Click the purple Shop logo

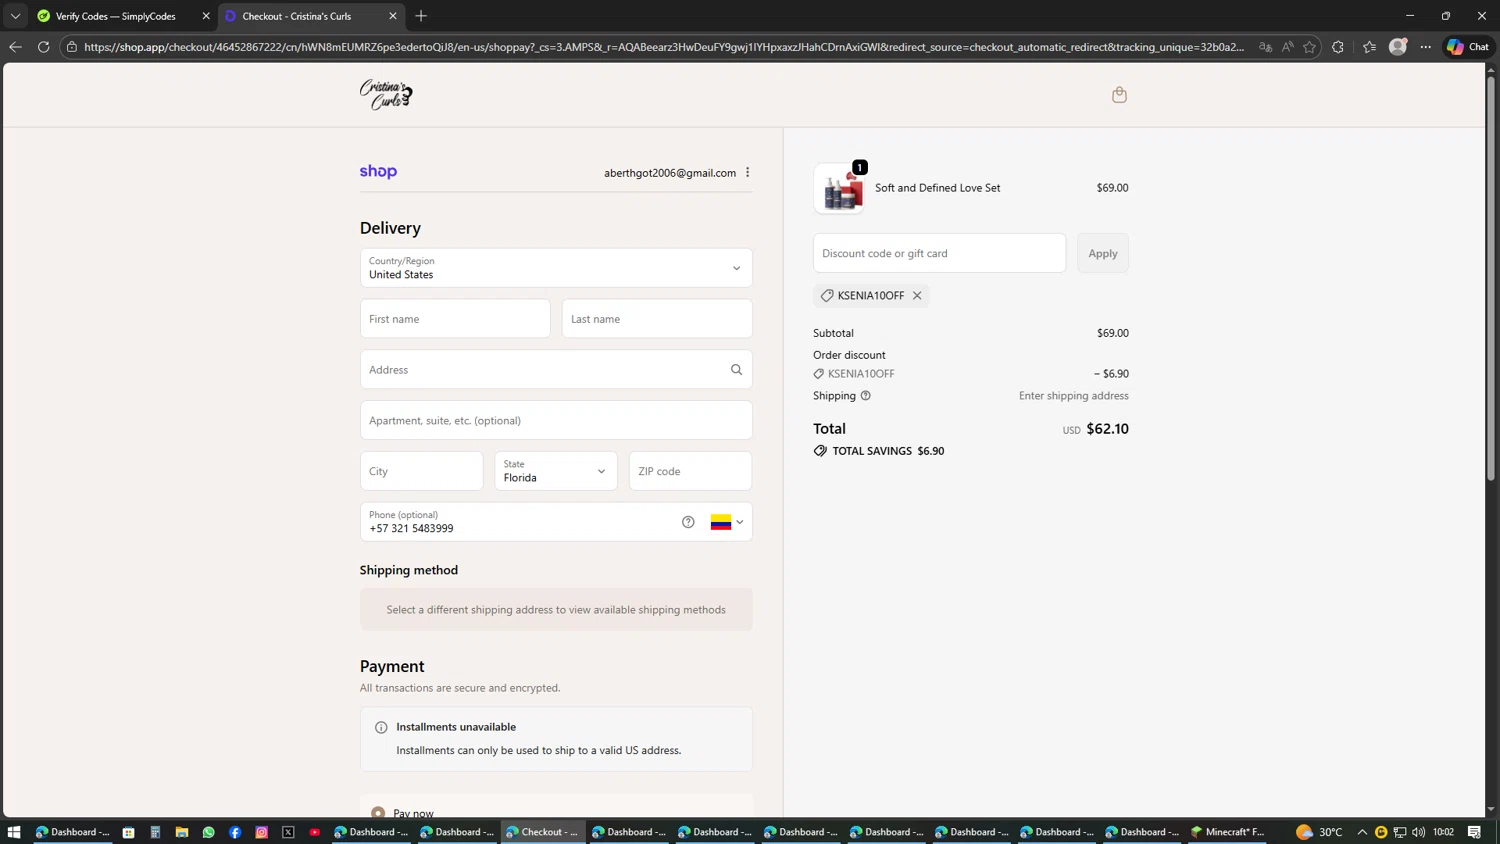coord(378,171)
